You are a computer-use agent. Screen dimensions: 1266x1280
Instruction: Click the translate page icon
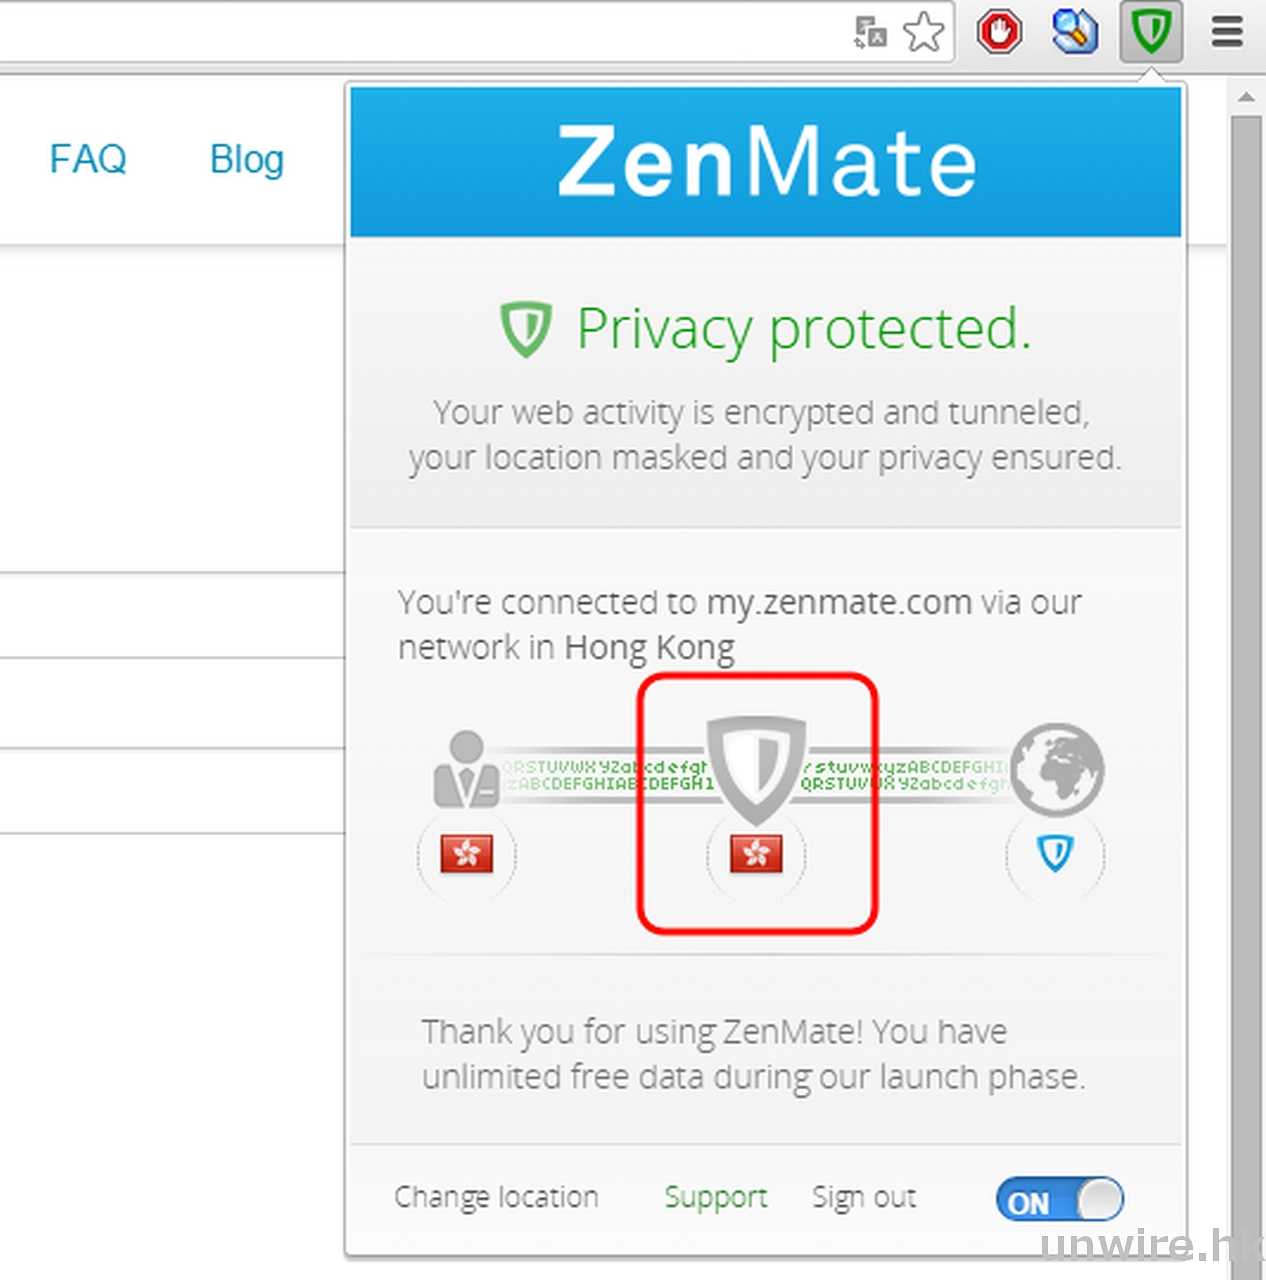(x=870, y=32)
